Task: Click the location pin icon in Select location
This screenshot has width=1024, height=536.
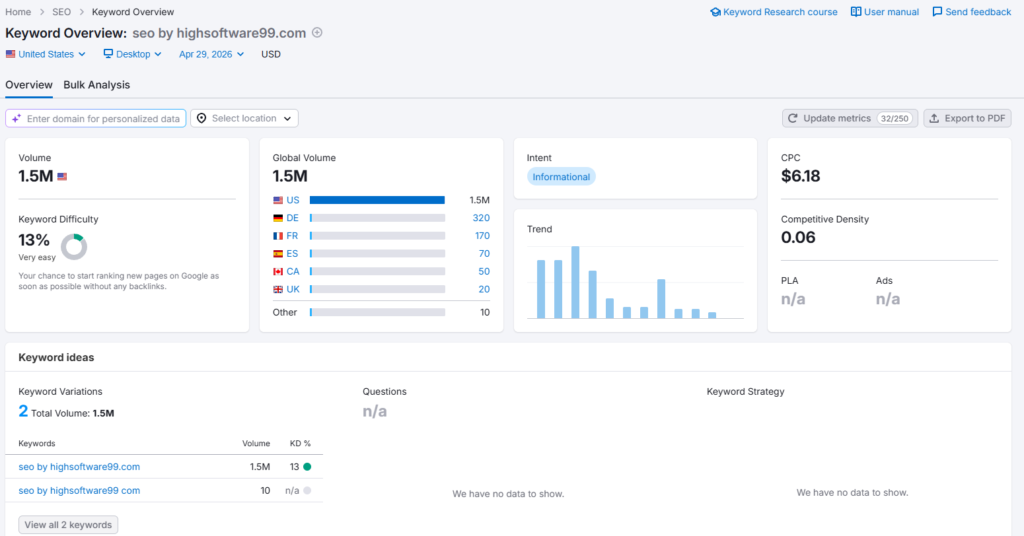Action: (201, 118)
